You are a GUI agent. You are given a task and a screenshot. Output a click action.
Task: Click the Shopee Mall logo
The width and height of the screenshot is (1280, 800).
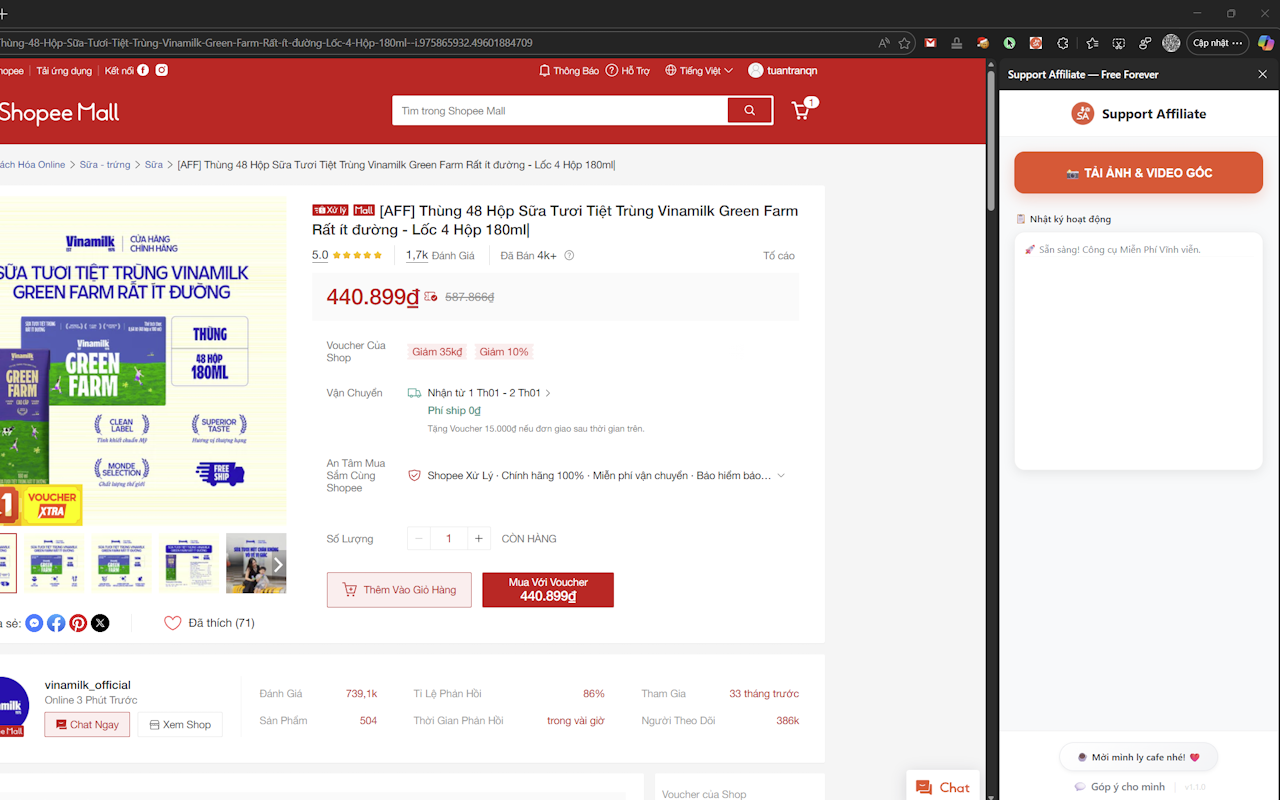pos(59,113)
